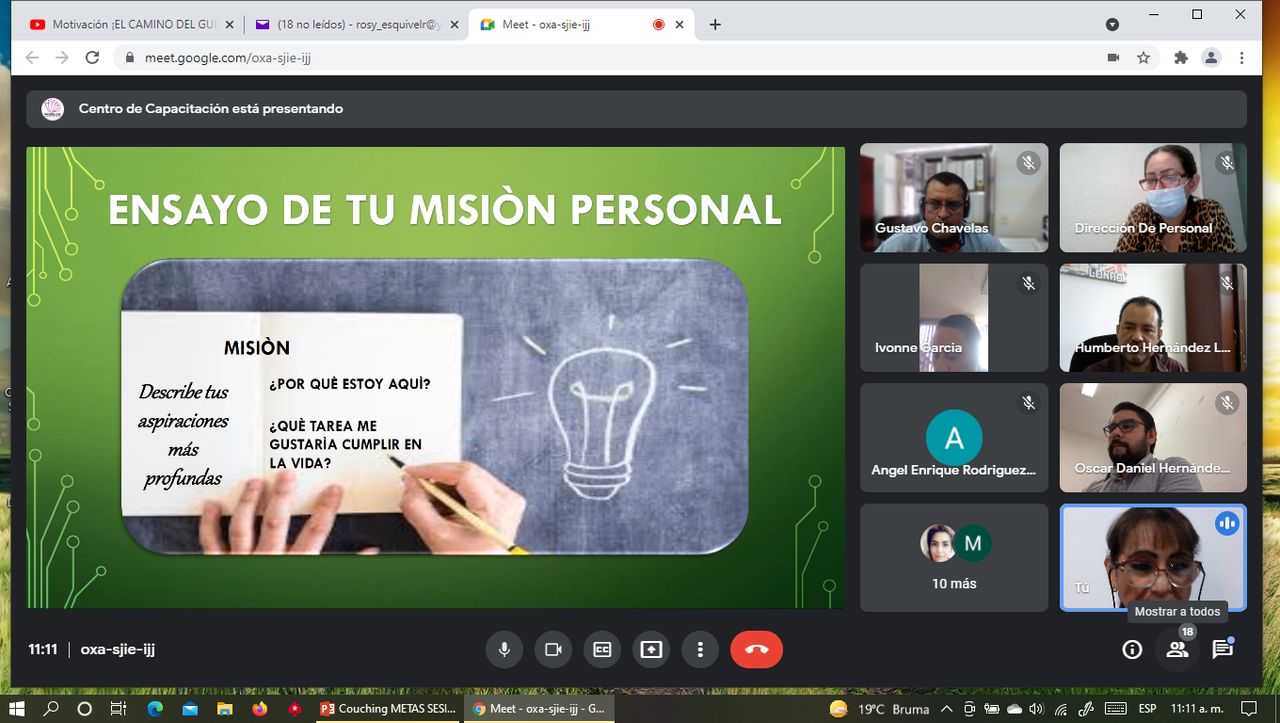Viewport: 1280px width, 723px height.
Task: Go forward in browser history
Action: click(x=62, y=58)
